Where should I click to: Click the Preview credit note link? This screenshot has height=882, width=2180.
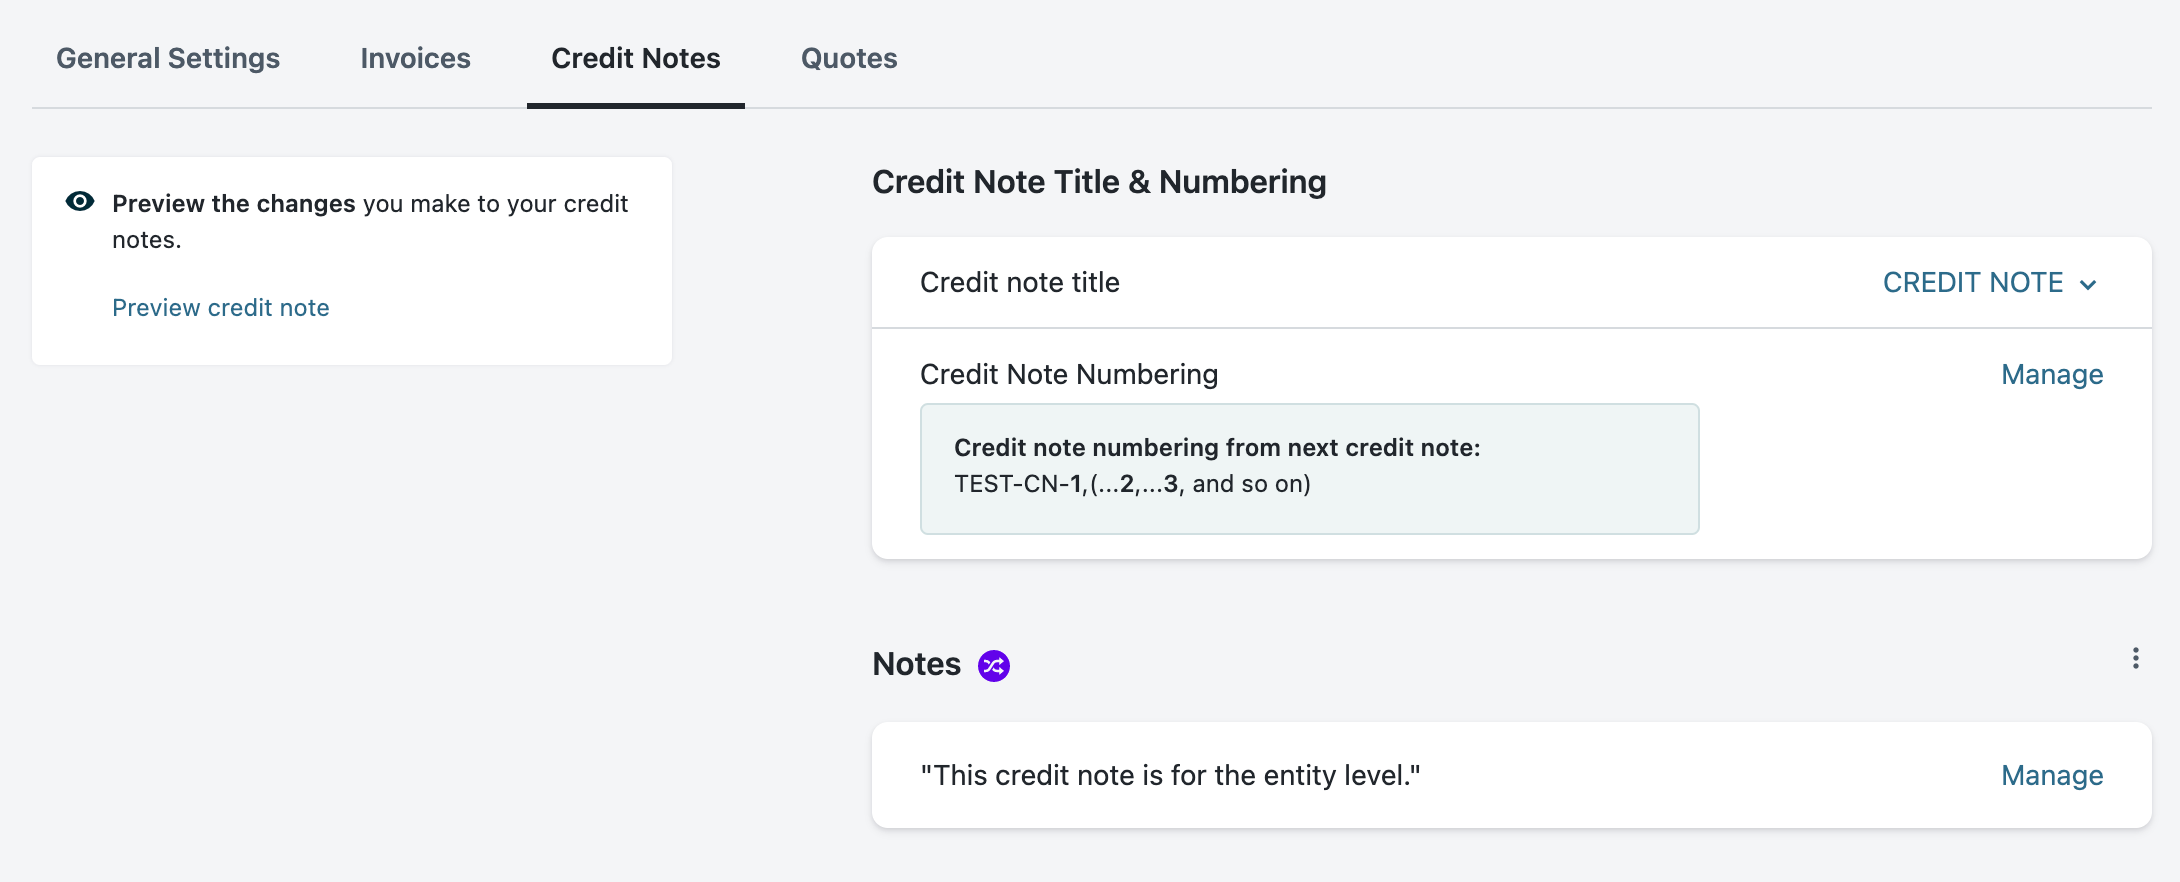pos(220,308)
